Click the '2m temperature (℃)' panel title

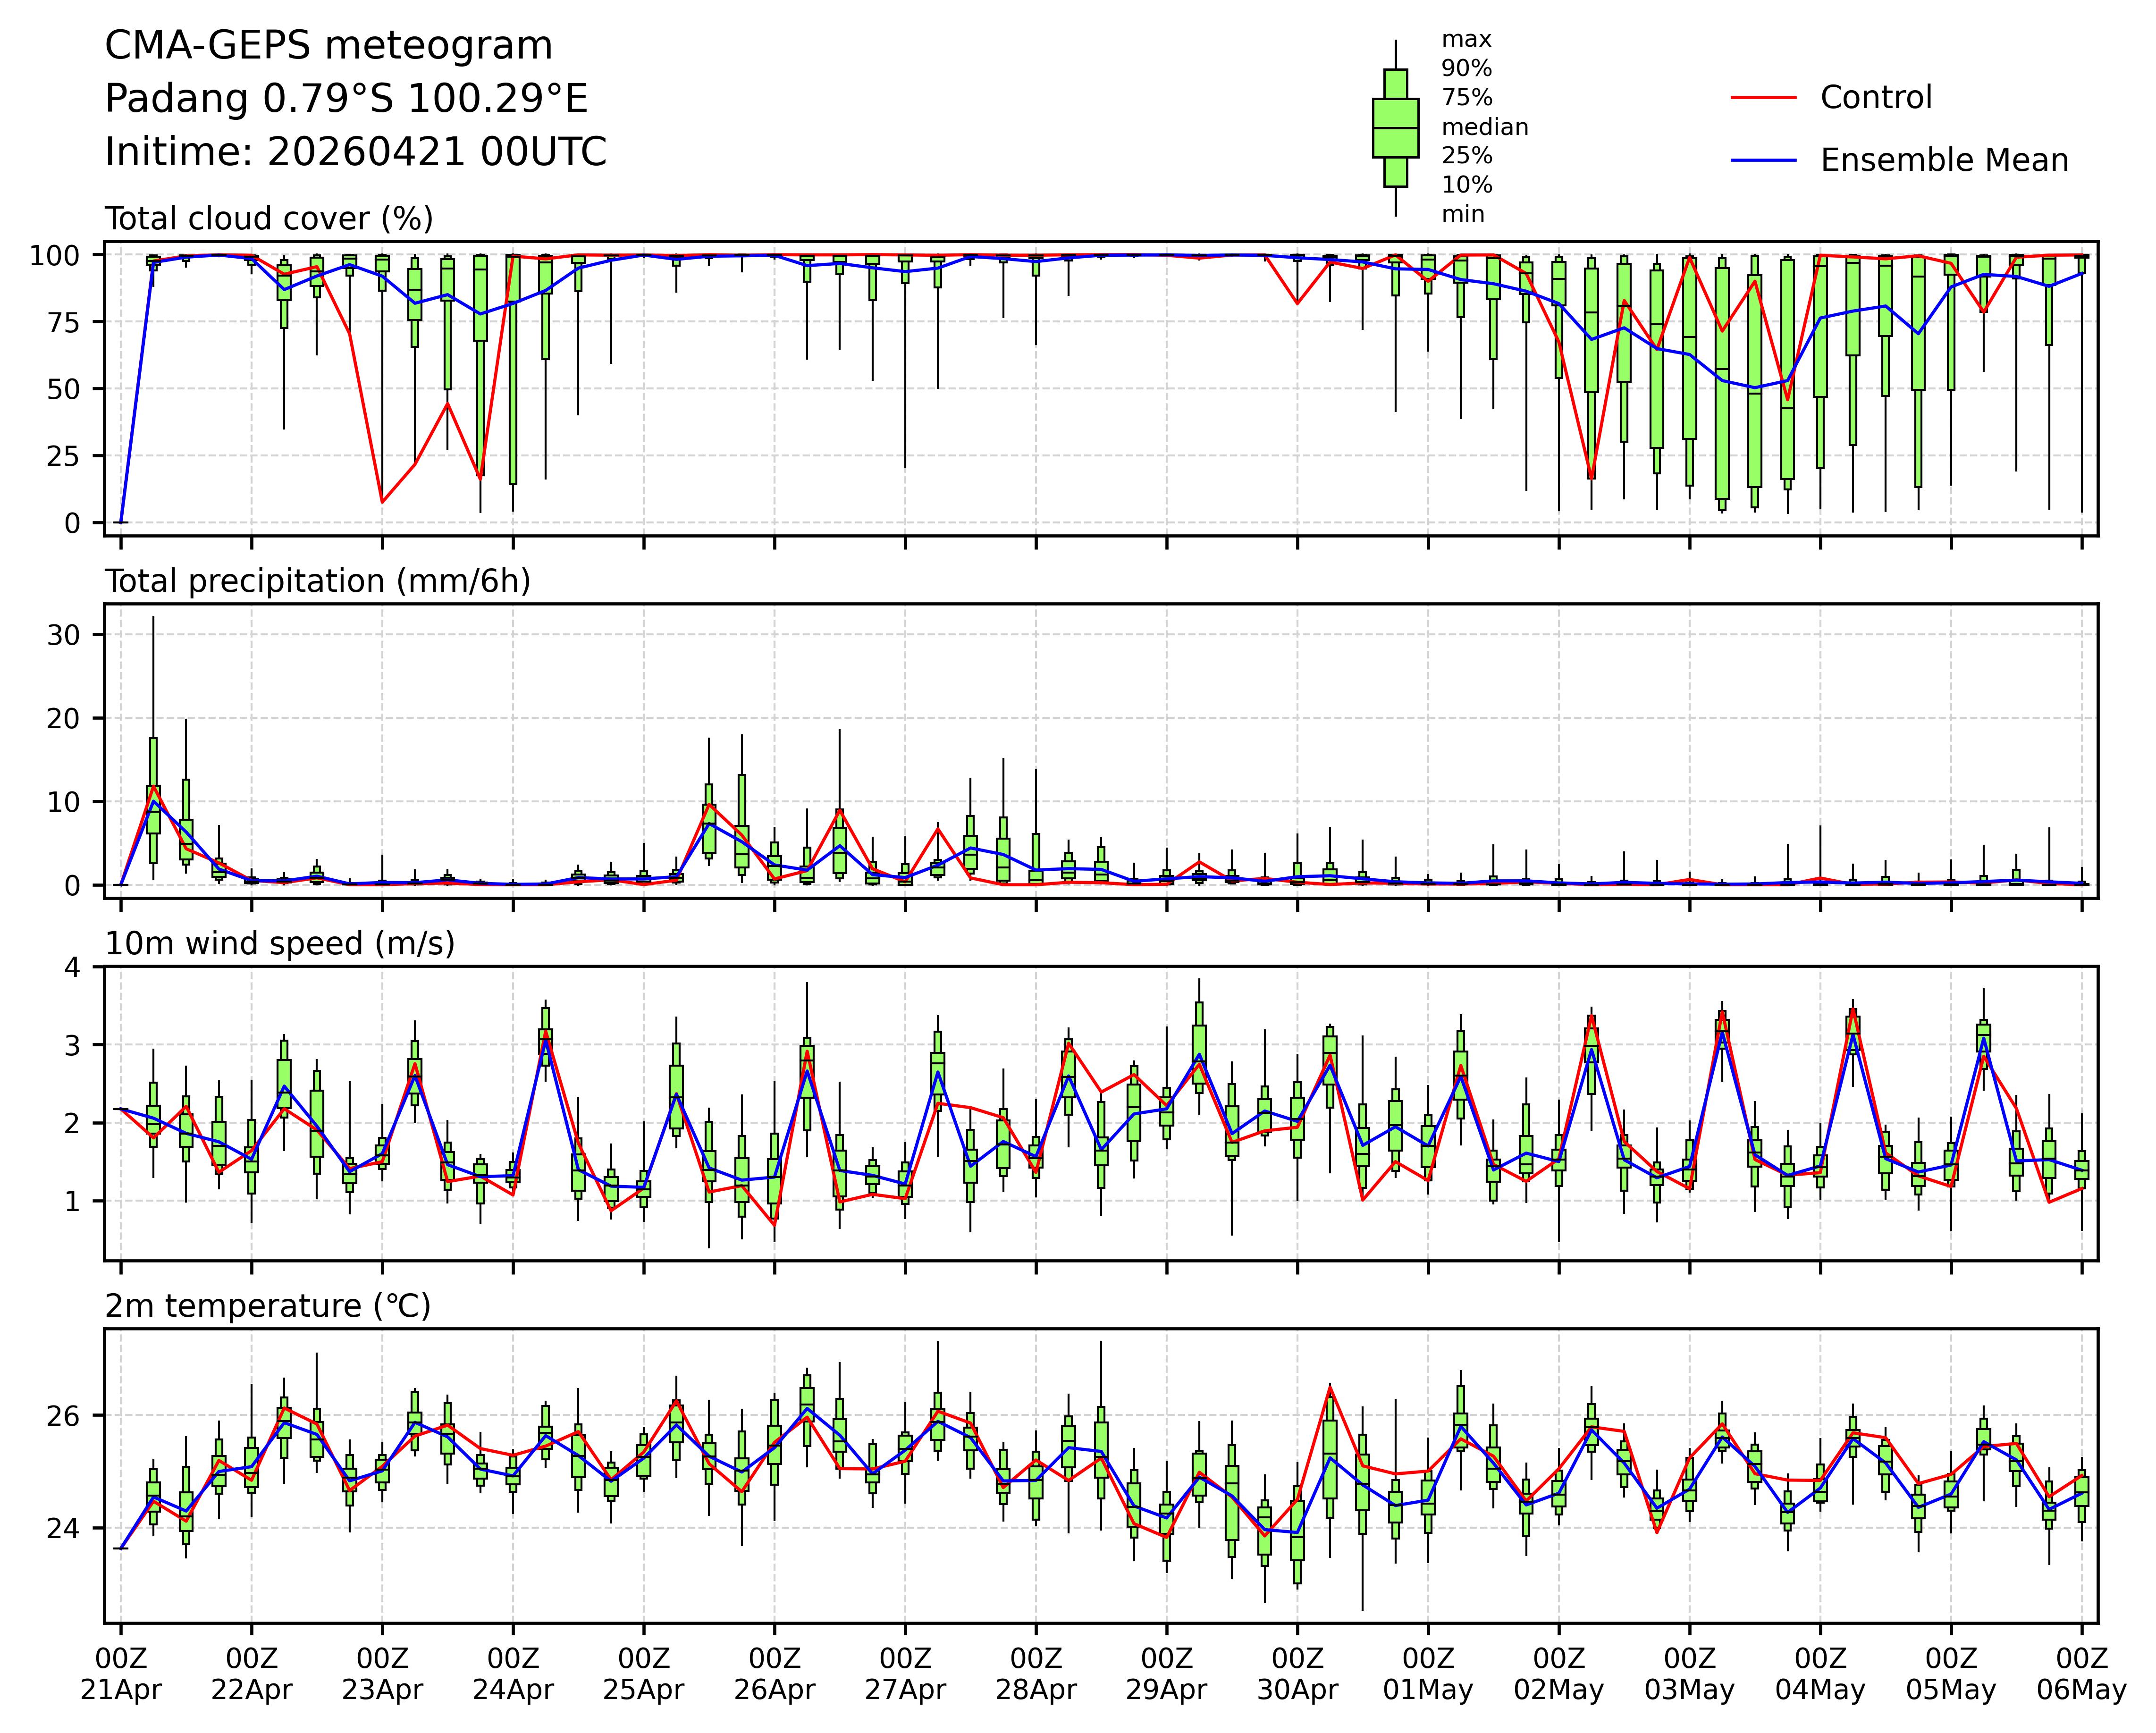pos(268,1307)
